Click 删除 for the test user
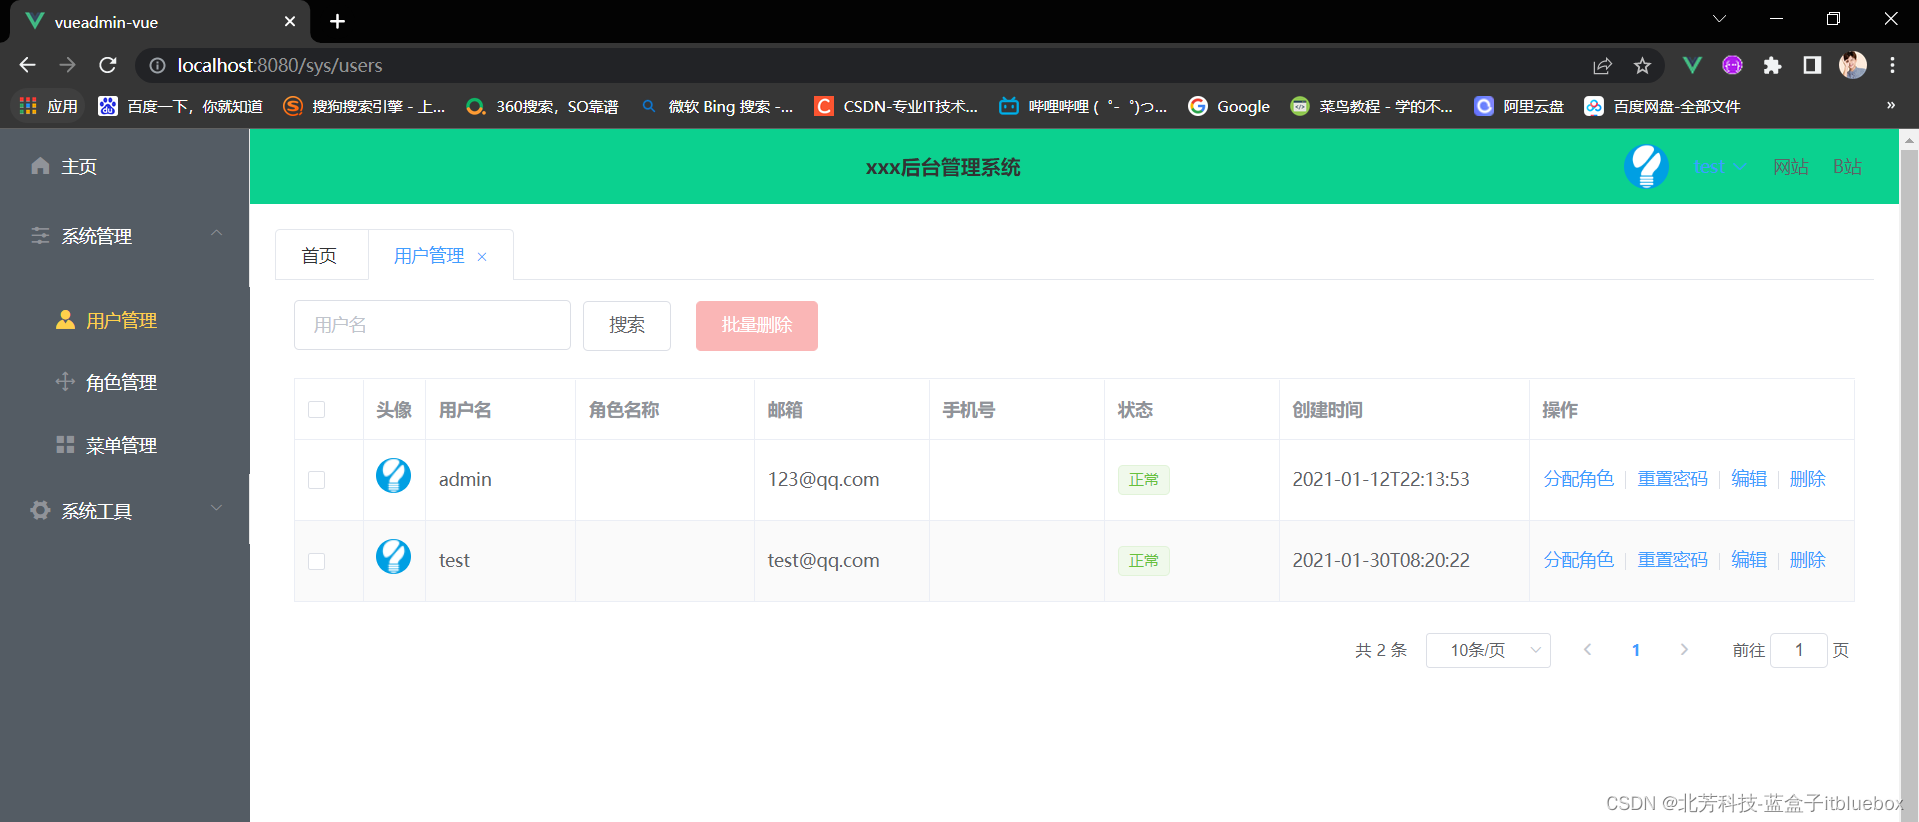The width and height of the screenshot is (1919, 822). (1808, 560)
